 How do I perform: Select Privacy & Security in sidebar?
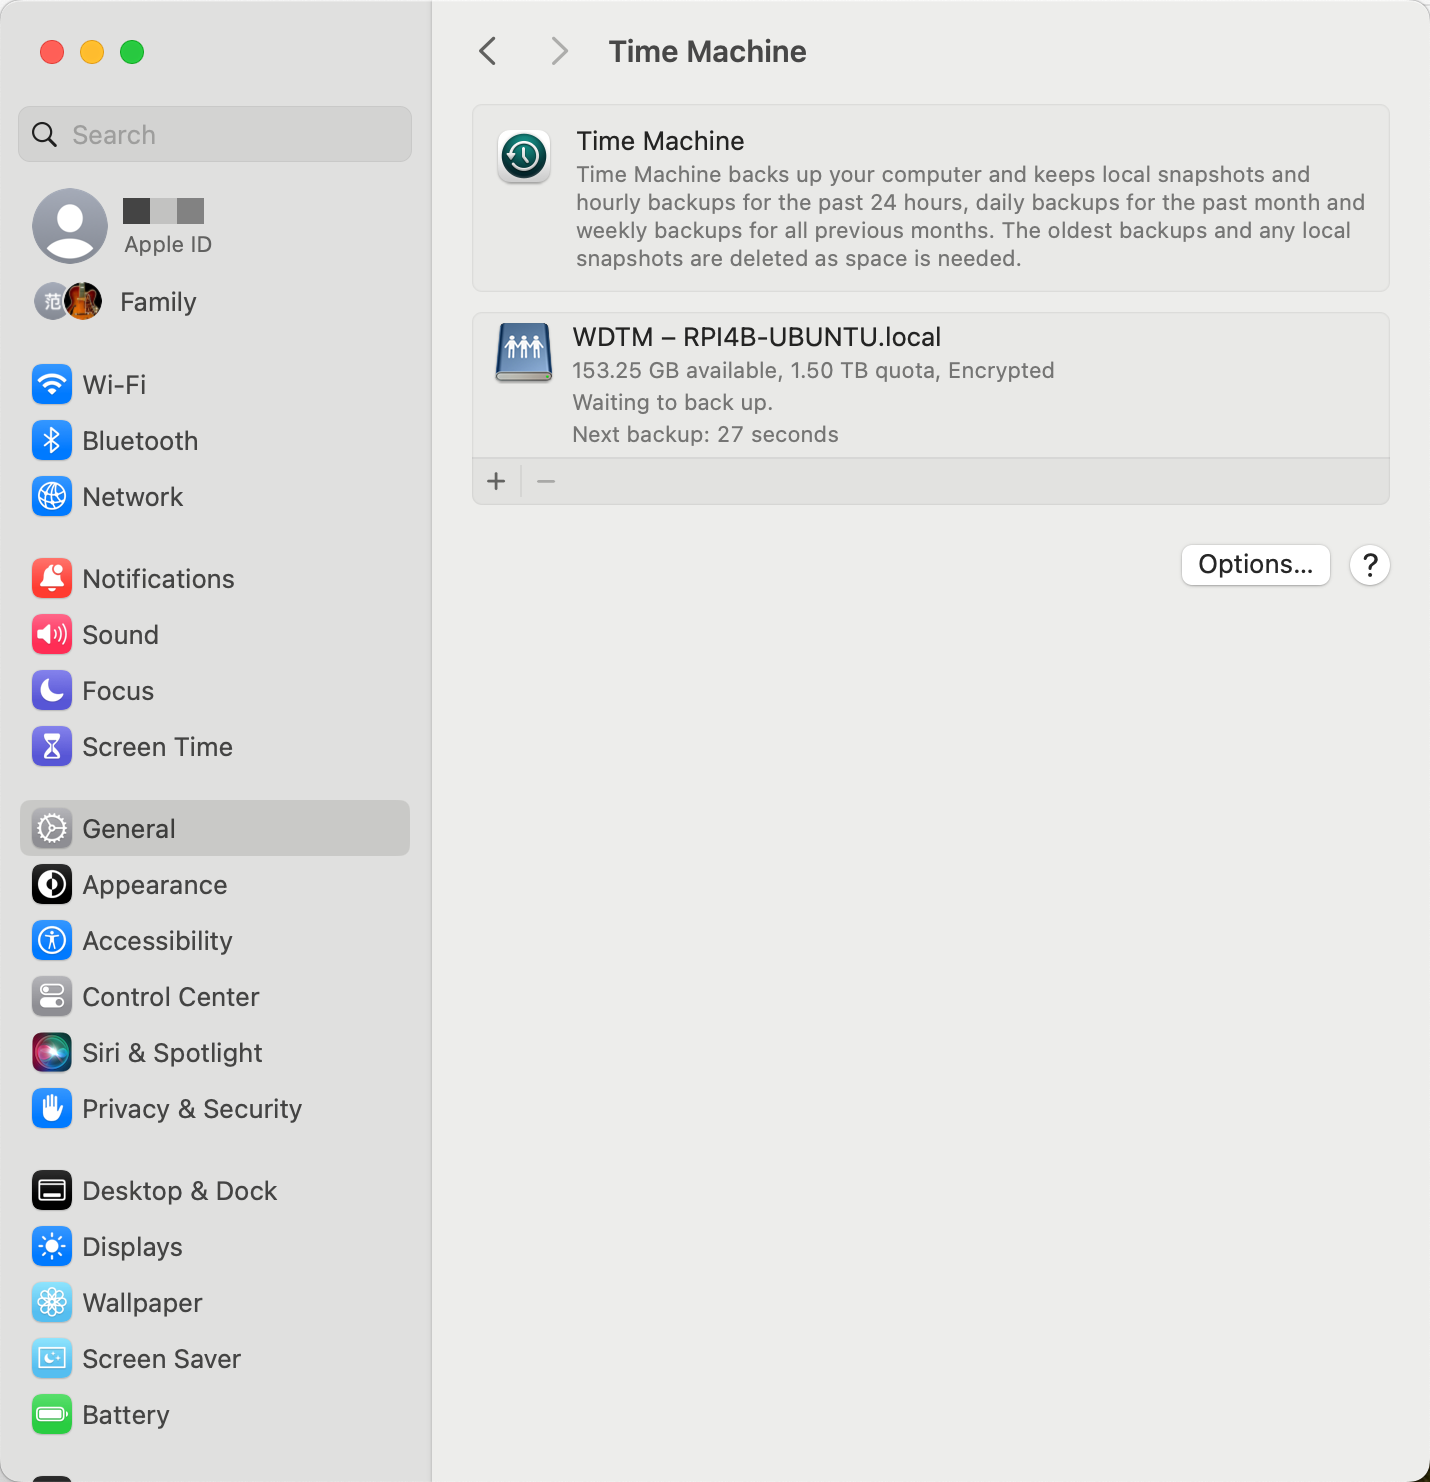pos(191,1109)
